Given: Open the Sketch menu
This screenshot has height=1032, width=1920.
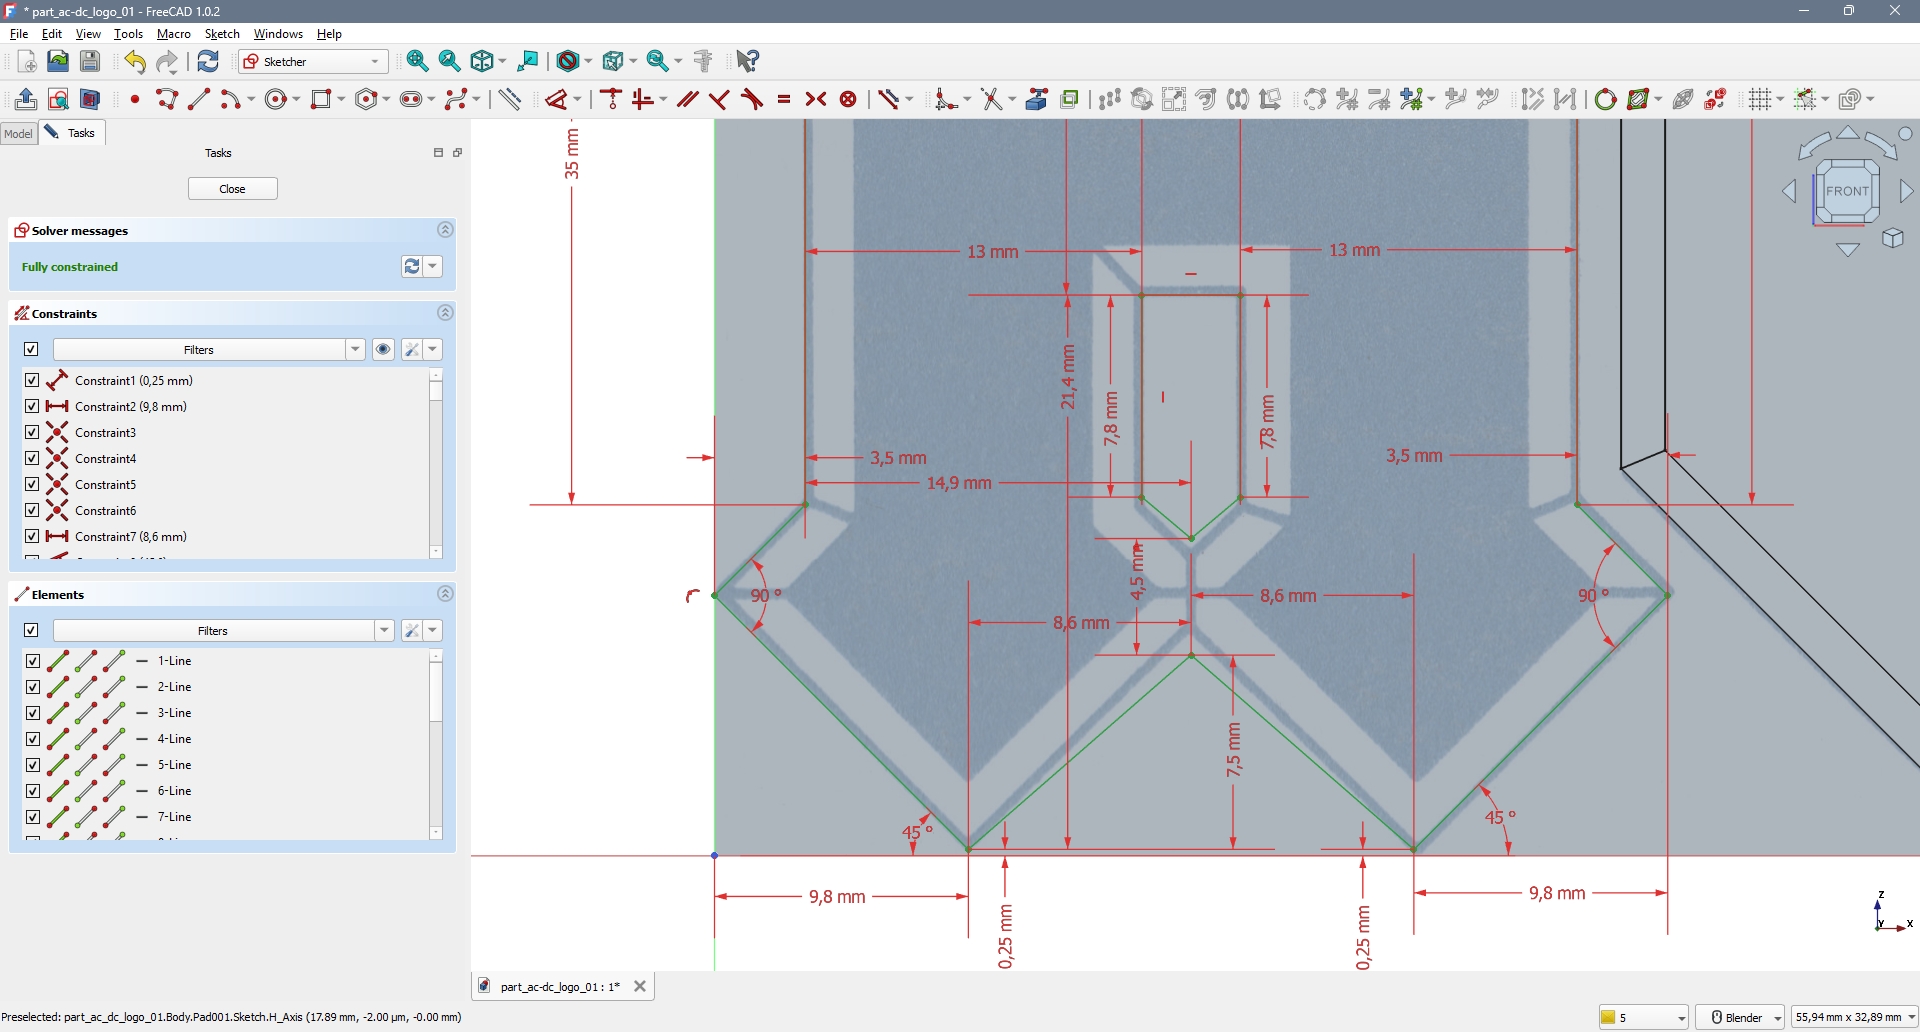Looking at the screenshot, I should click(222, 34).
